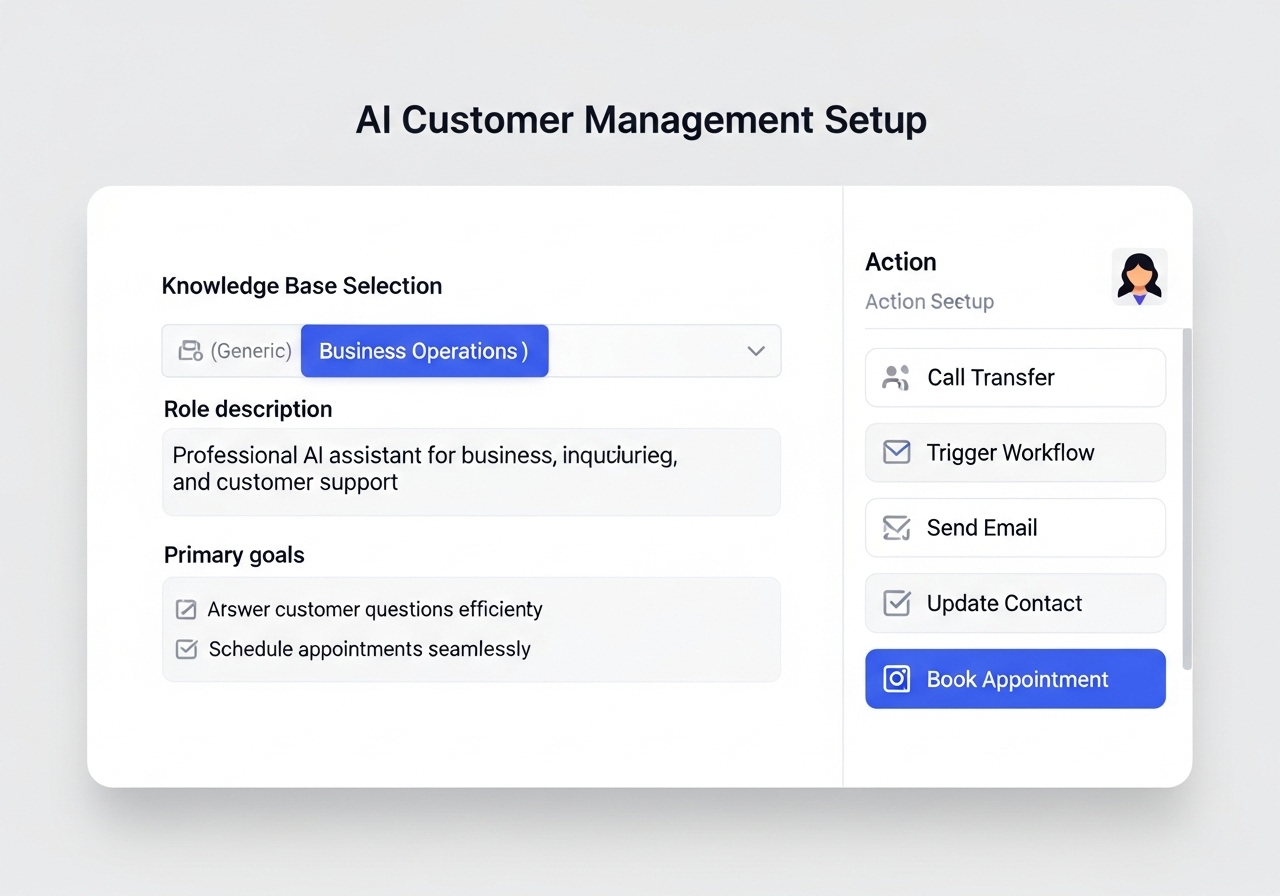
Task: Click into the Role description text field
Action: [x=471, y=471]
